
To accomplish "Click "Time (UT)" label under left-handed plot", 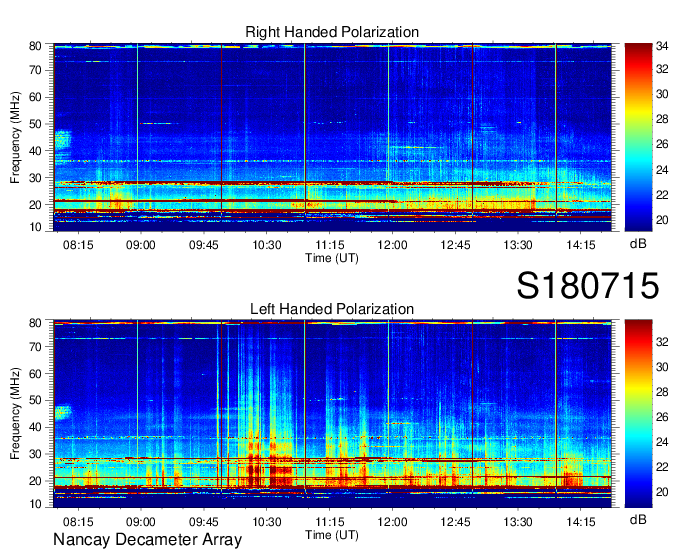I will [332, 535].
